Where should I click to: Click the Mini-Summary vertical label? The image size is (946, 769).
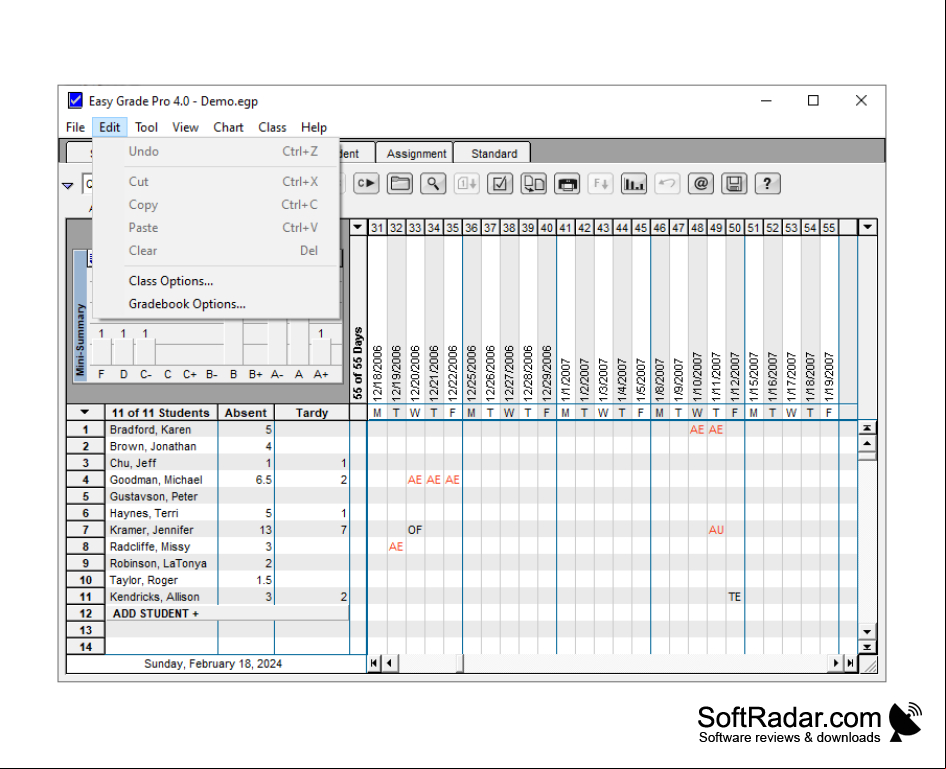tap(80, 340)
